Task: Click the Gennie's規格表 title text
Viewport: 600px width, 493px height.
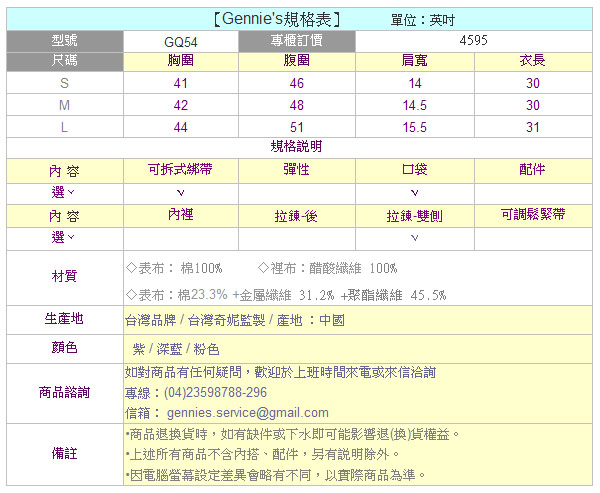Action: [276, 19]
